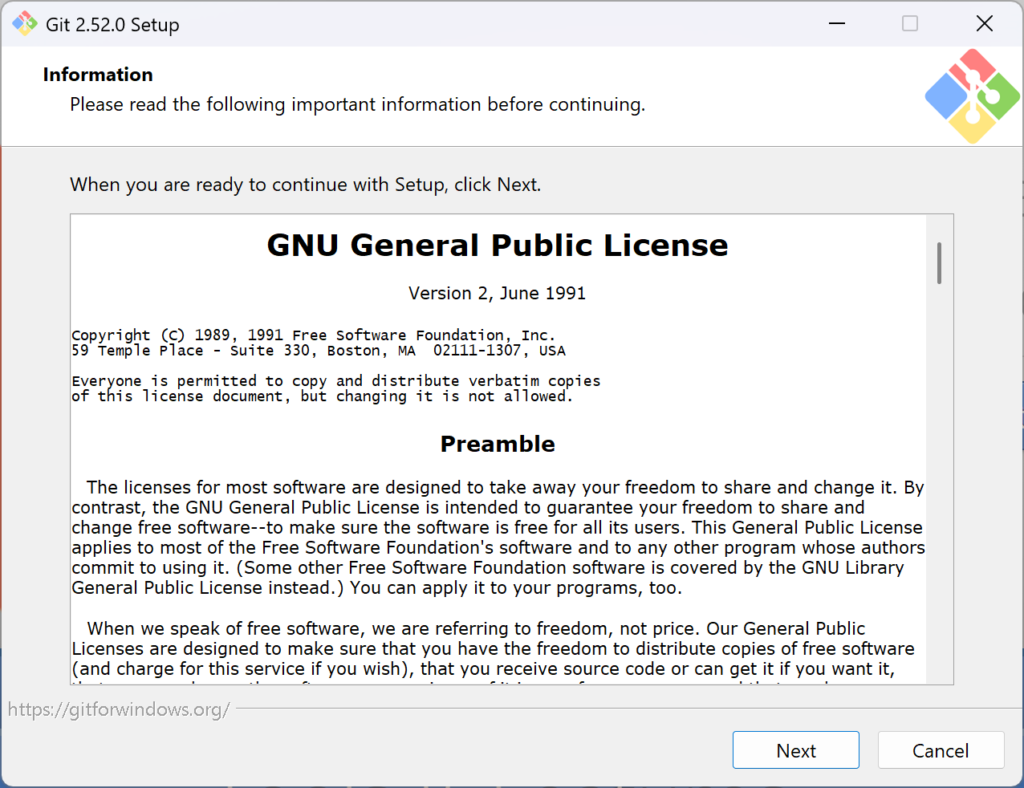This screenshot has width=1024, height=788.
Task: Click 'Please read the following important information' text
Action: point(357,104)
